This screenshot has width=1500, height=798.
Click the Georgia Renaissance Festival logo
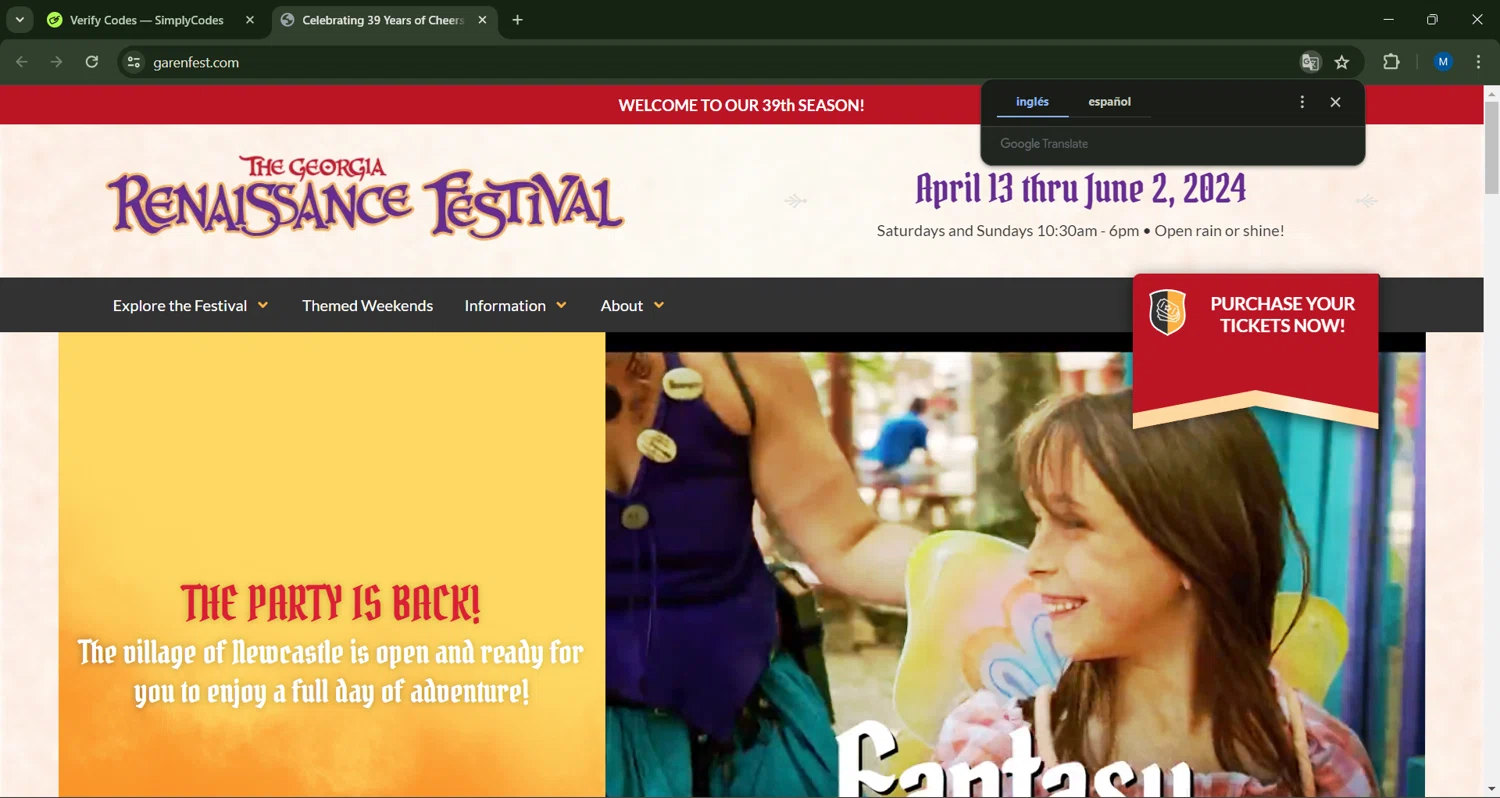click(x=366, y=196)
